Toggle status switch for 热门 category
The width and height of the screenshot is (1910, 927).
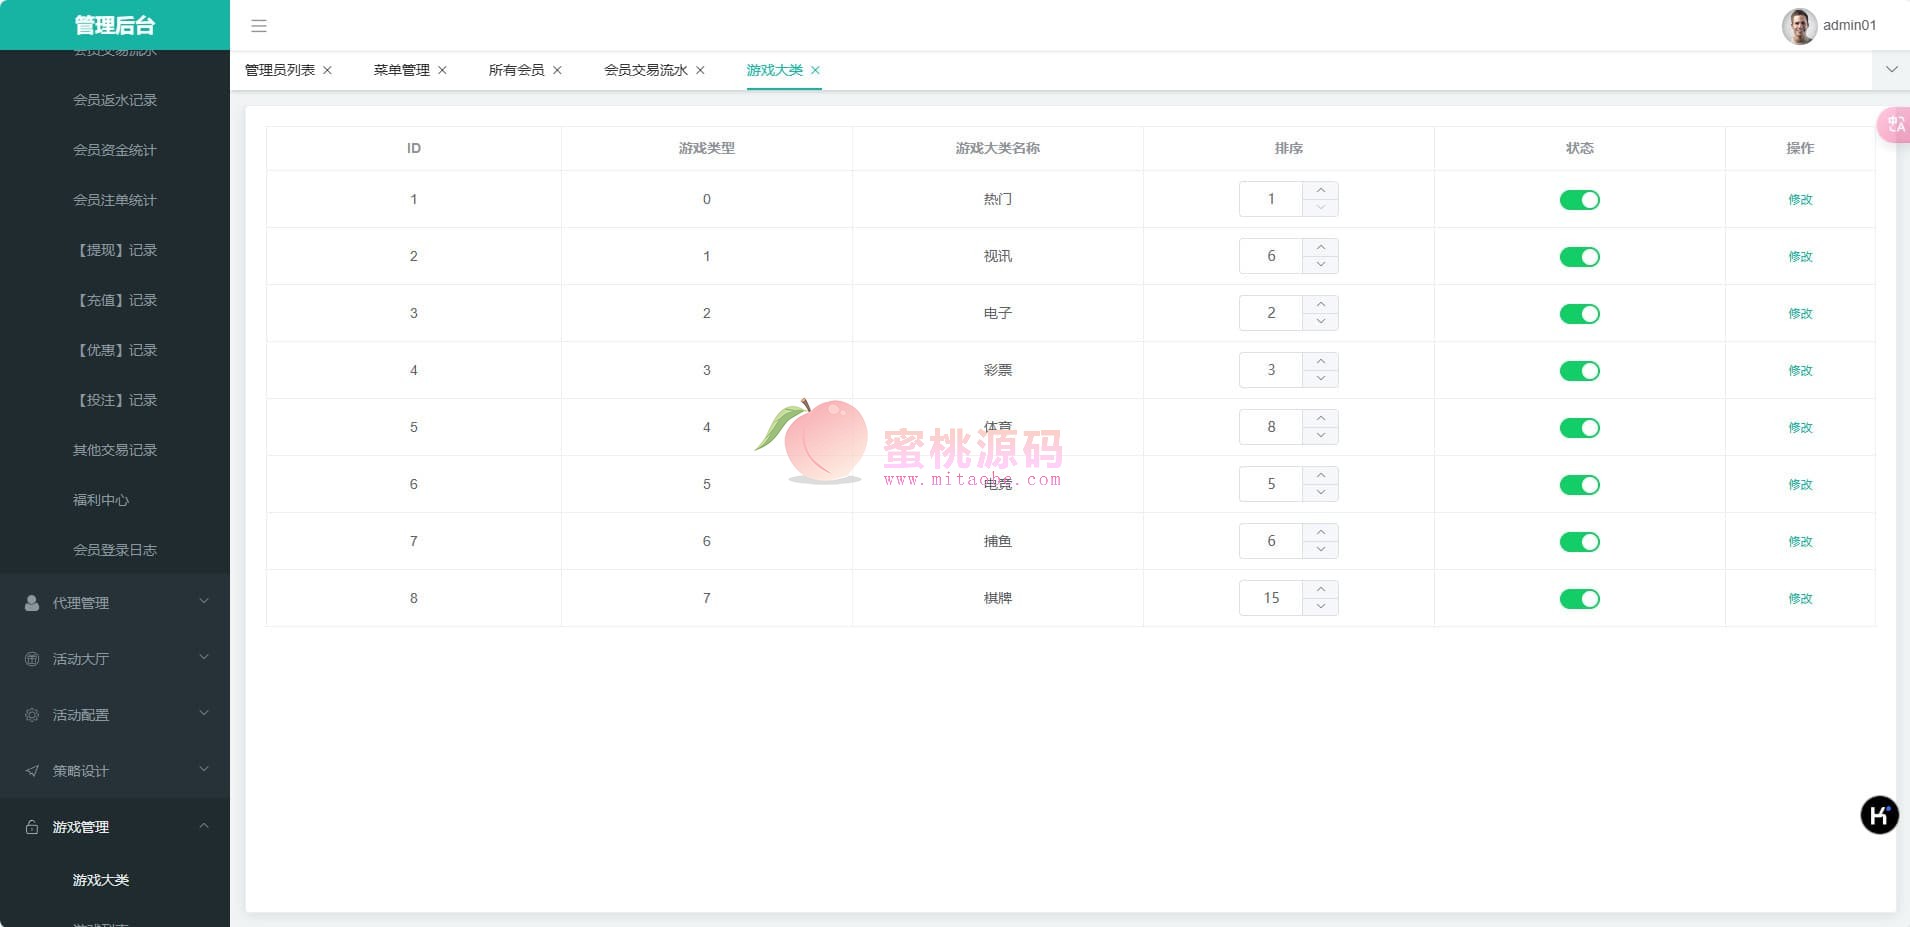(1579, 200)
